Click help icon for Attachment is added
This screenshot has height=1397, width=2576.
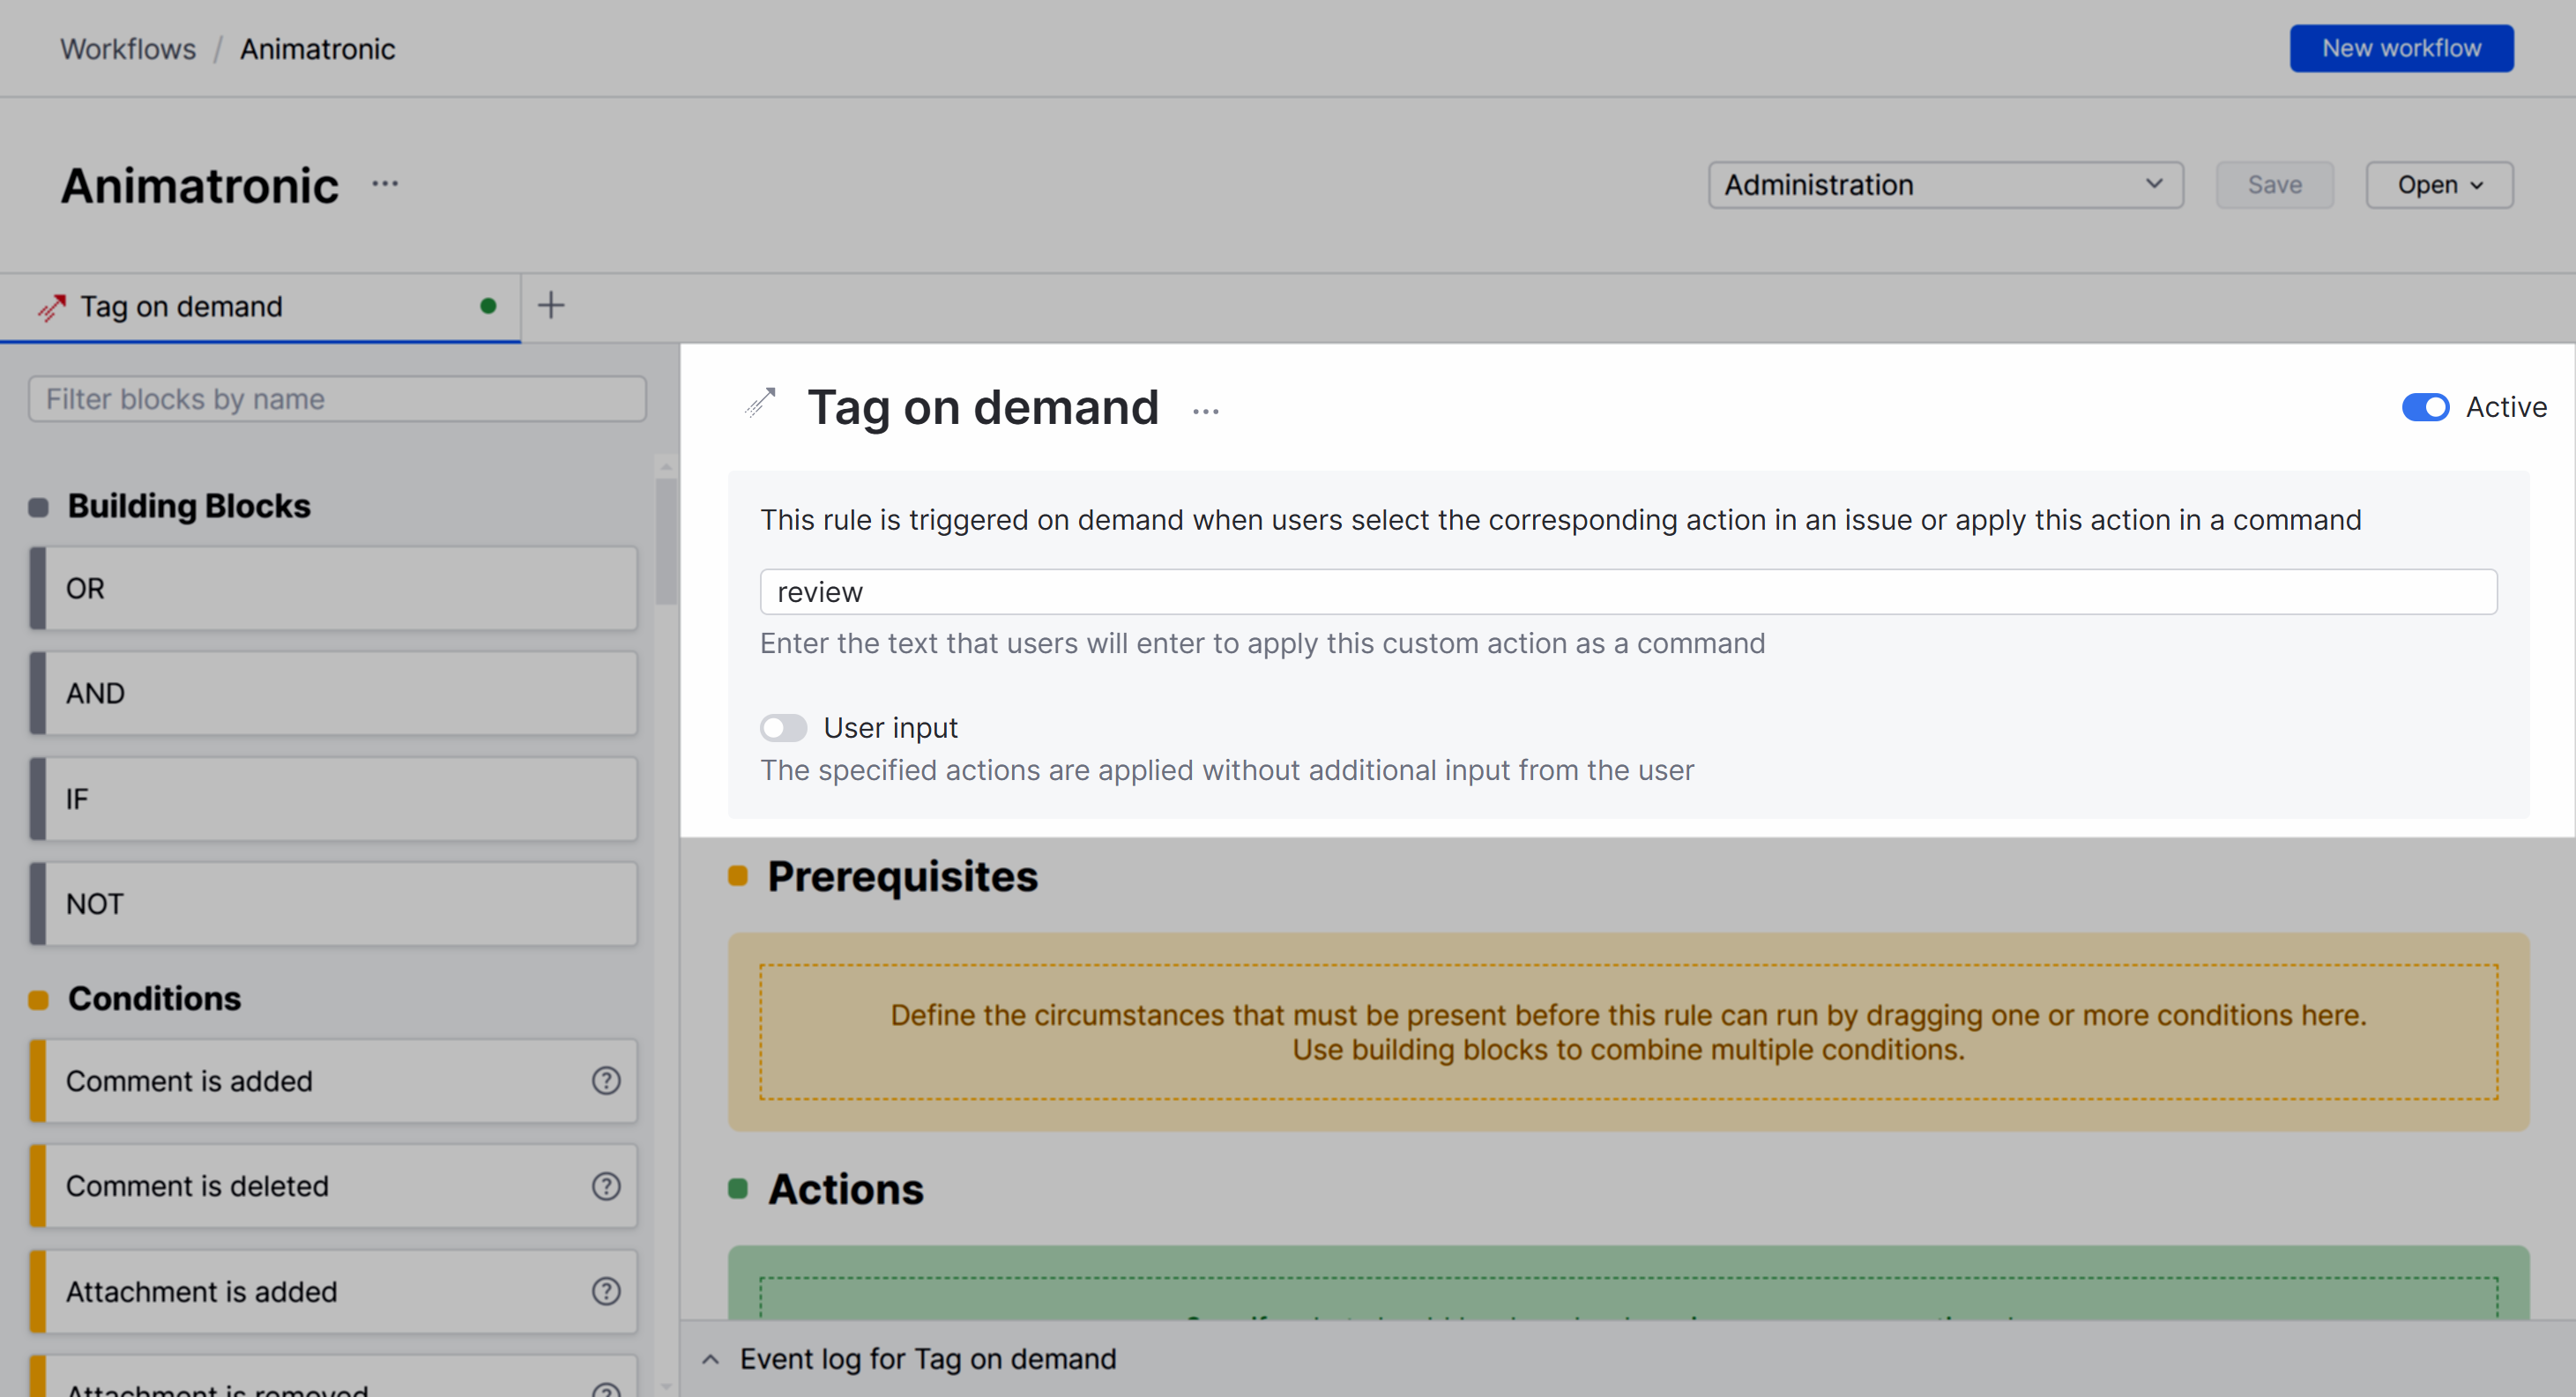pos(606,1291)
